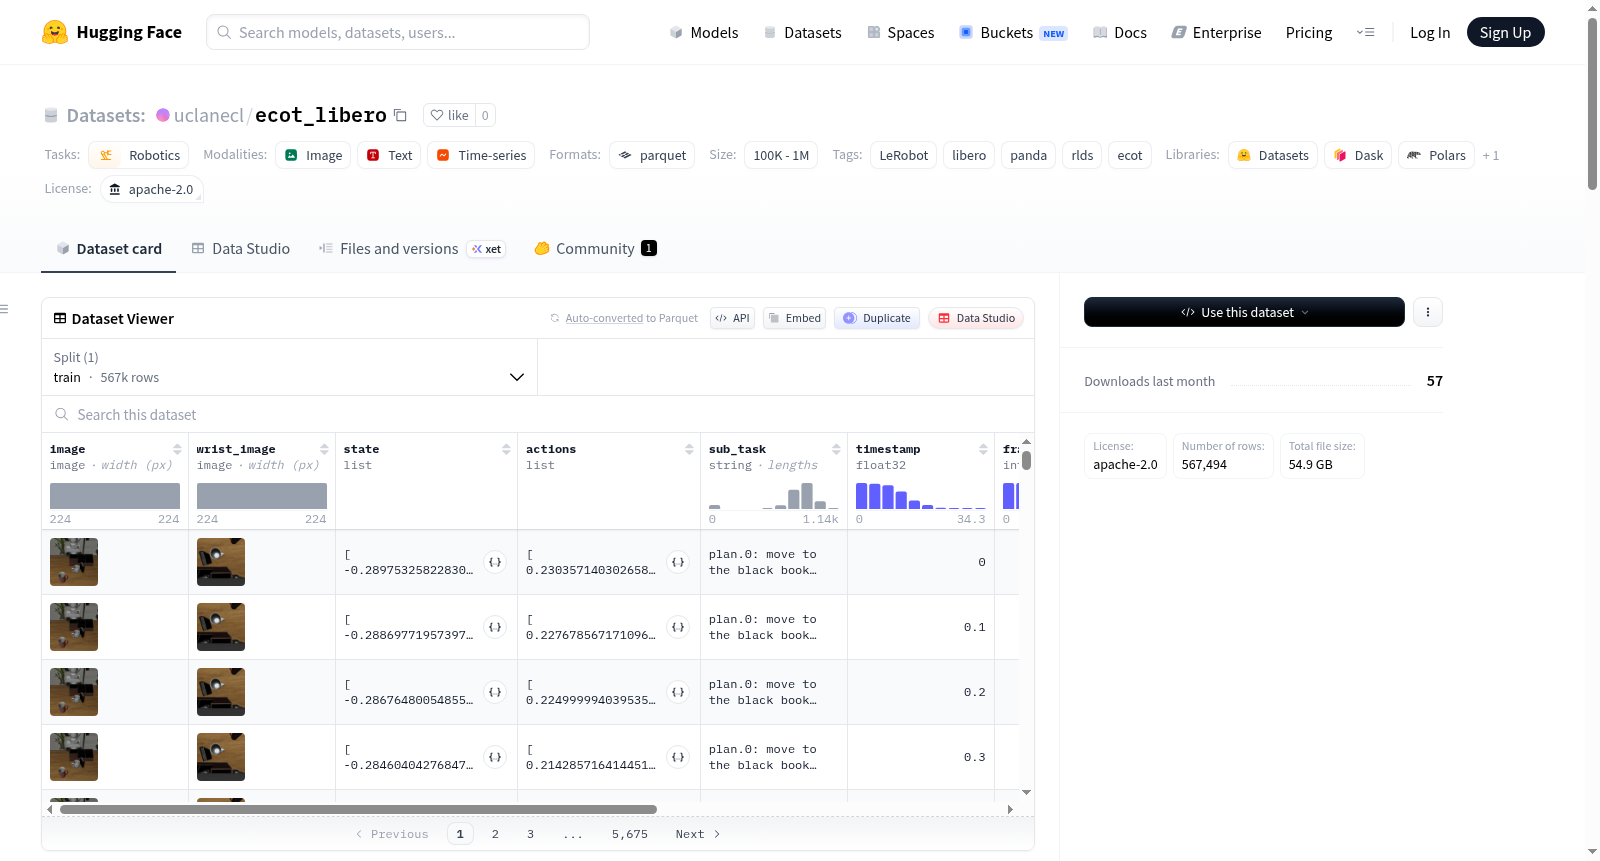Viewport: 1600px width, 861px height.
Task: Sort by the wrist_image column
Action: point(324,449)
